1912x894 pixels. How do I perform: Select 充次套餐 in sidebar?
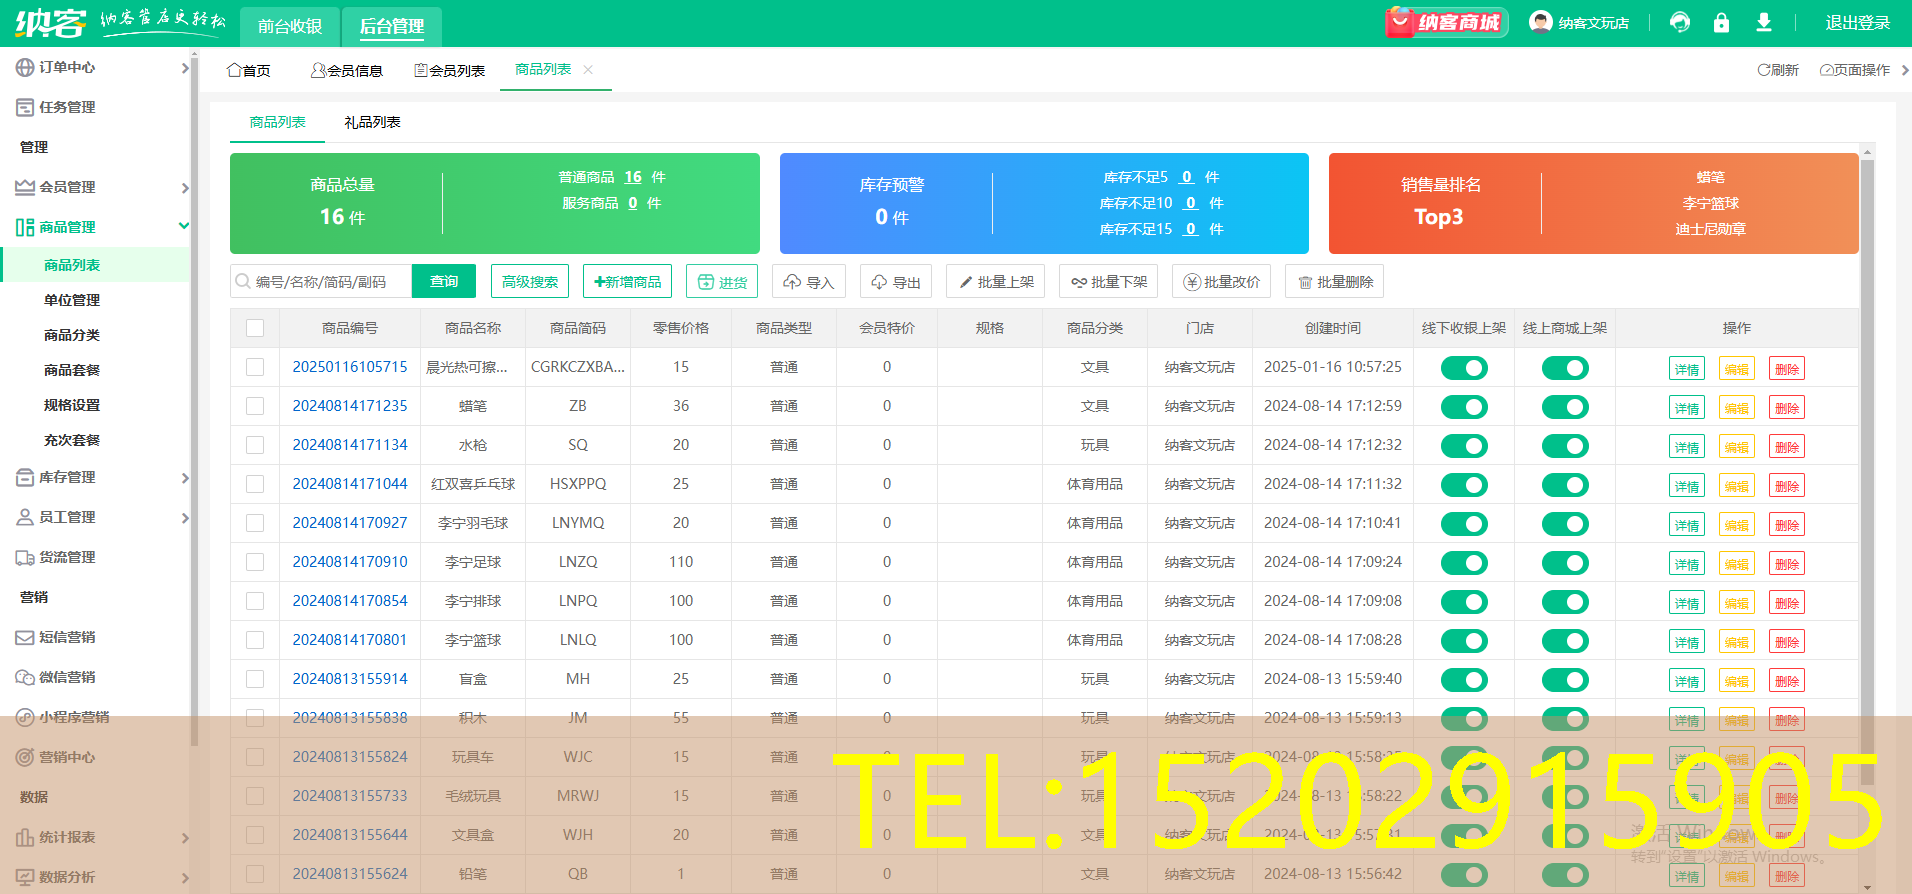(x=72, y=440)
